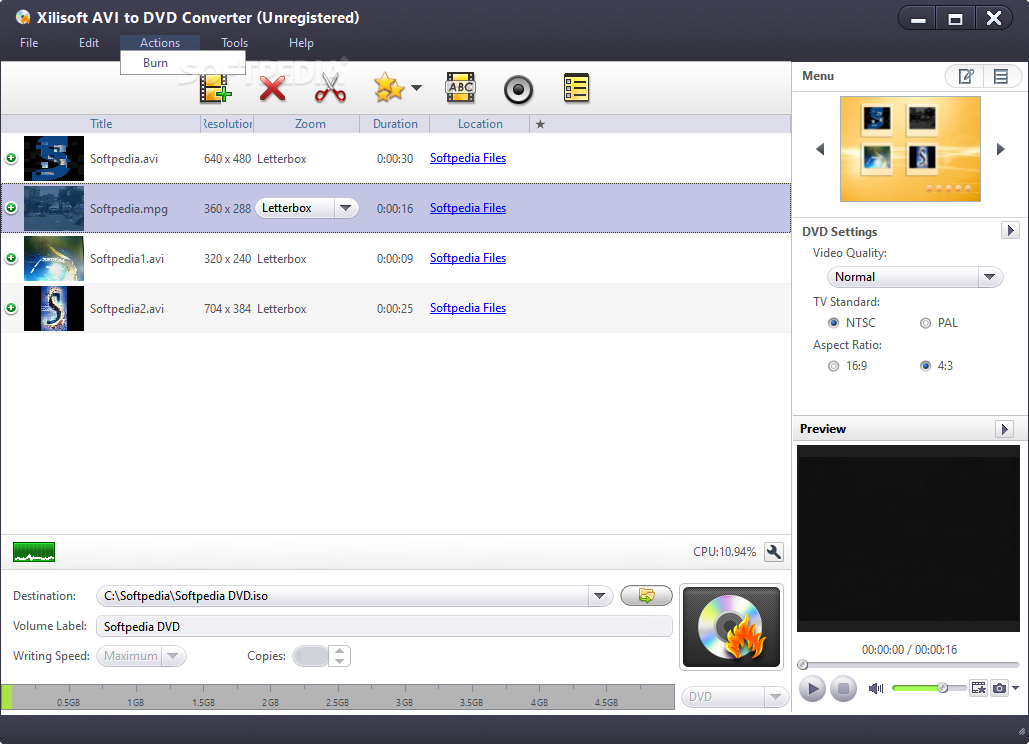
Task: Open Softpedia Files link for Softpedia1.avi
Action: pos(468,258)
